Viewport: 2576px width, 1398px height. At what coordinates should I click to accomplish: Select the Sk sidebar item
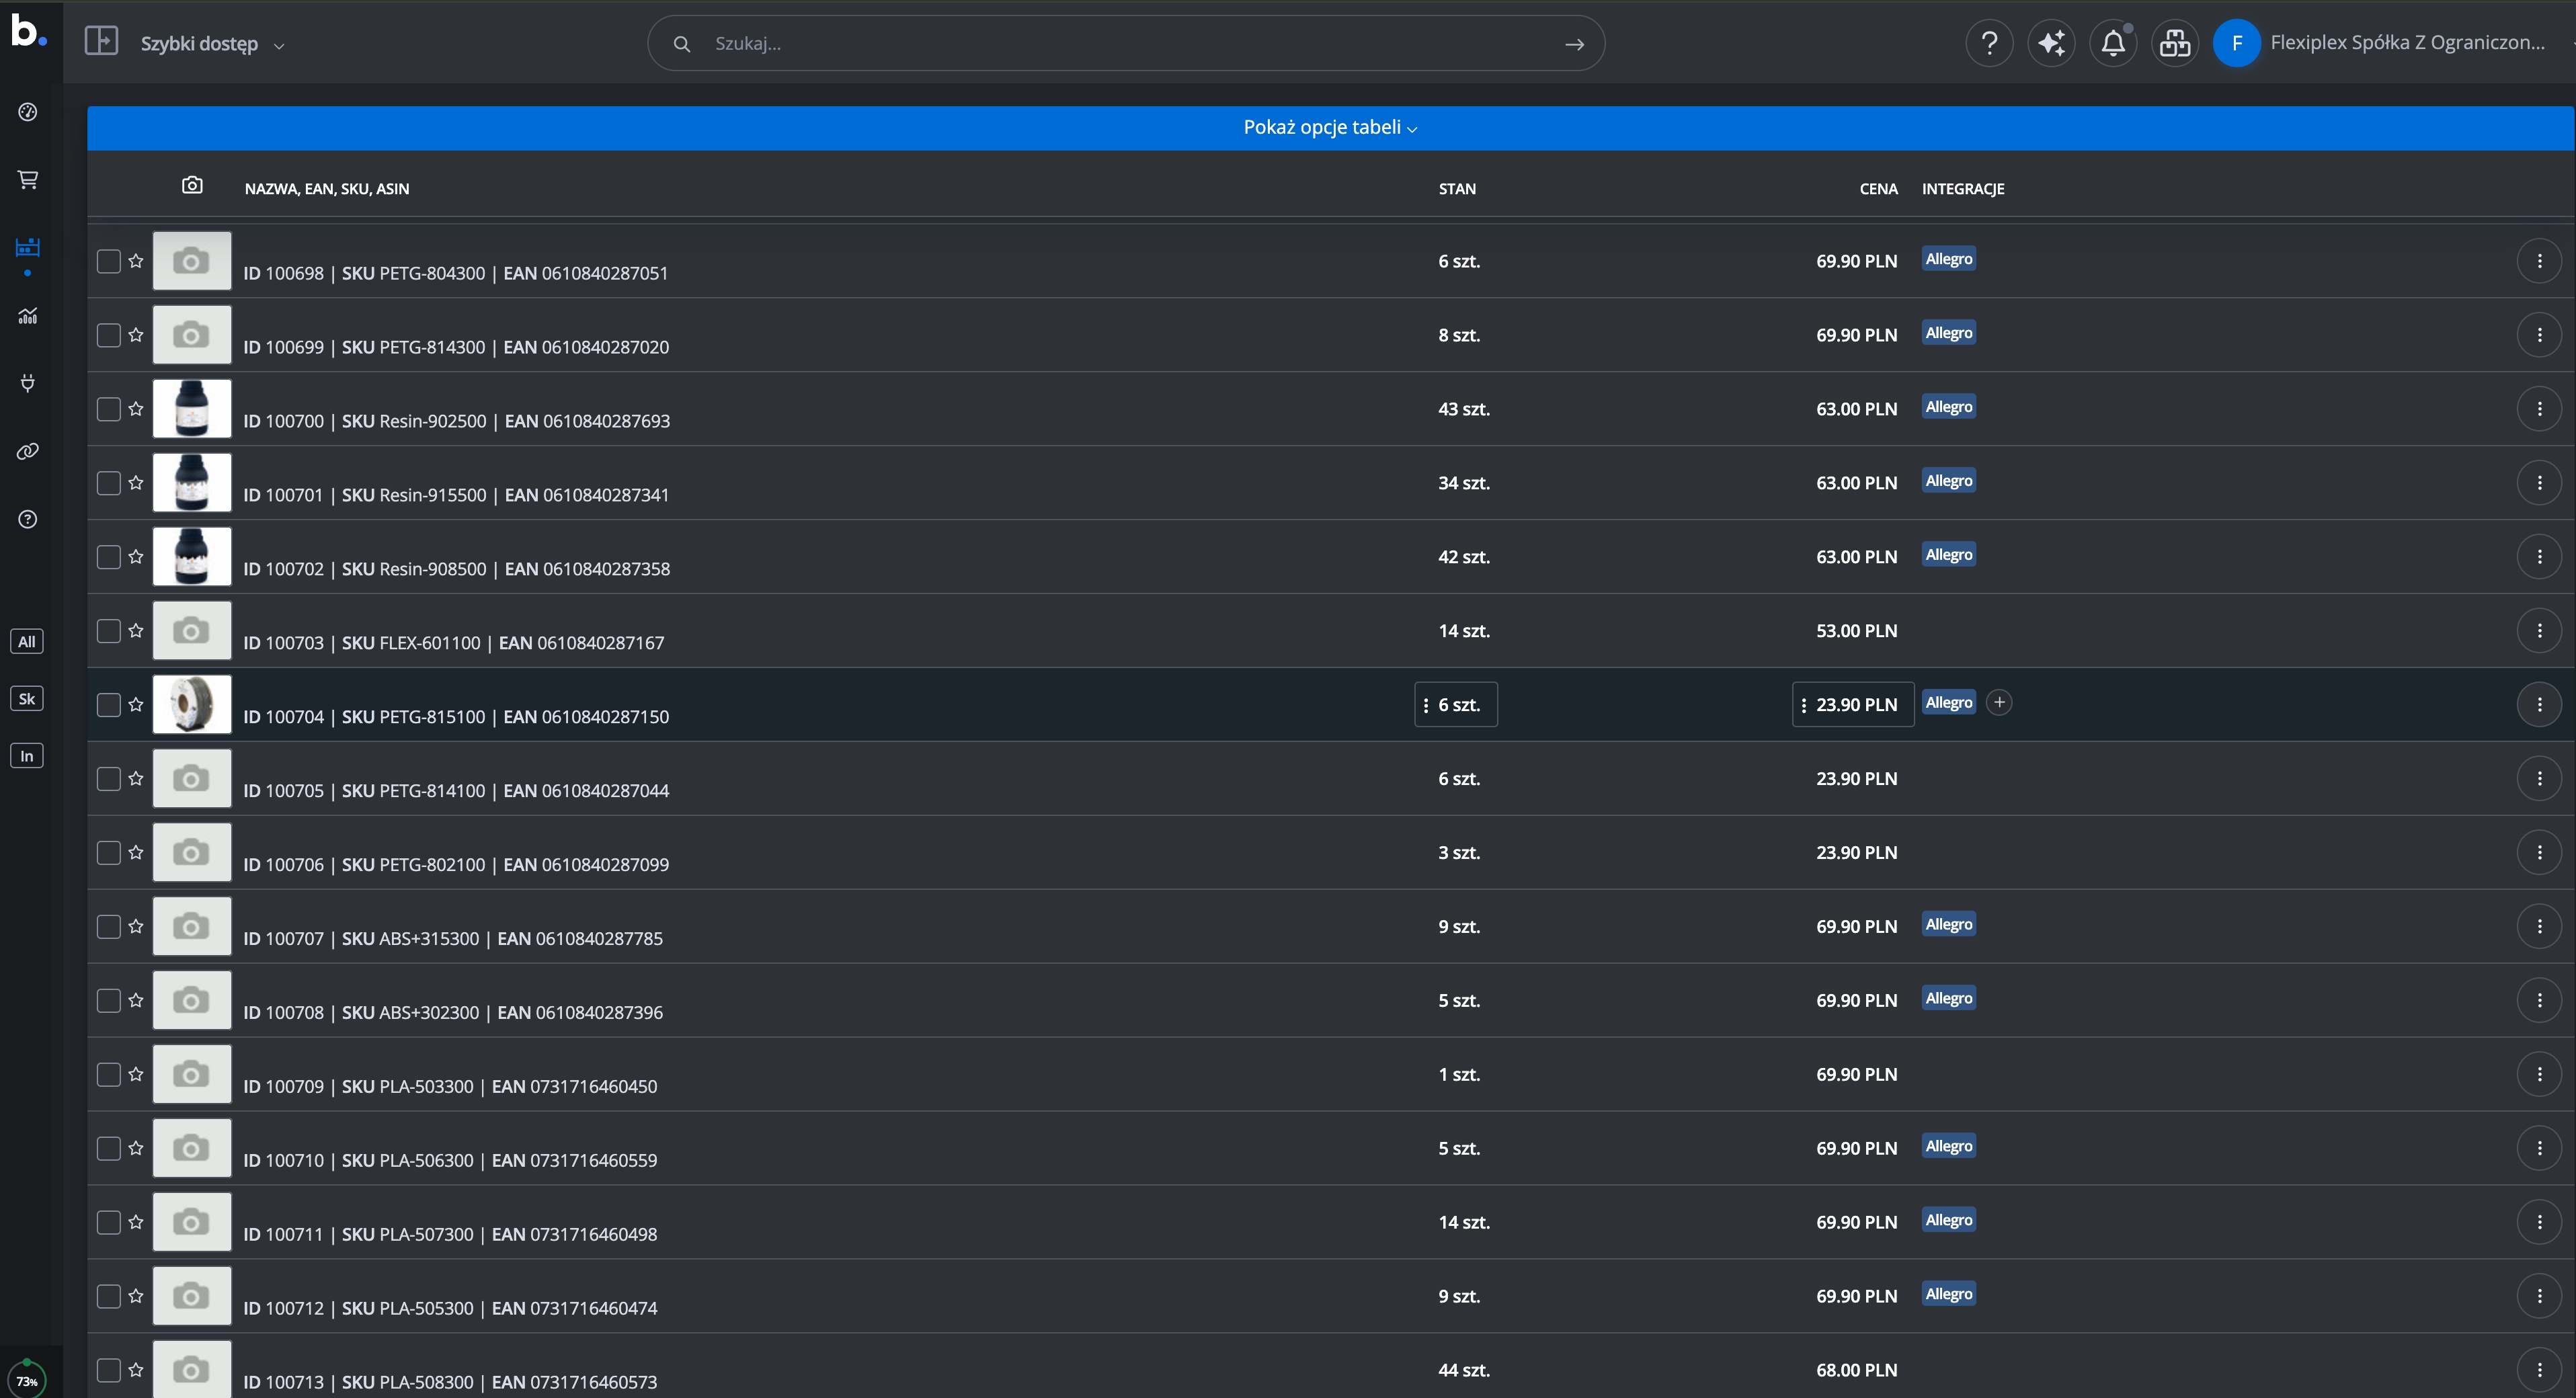point(27,699)
